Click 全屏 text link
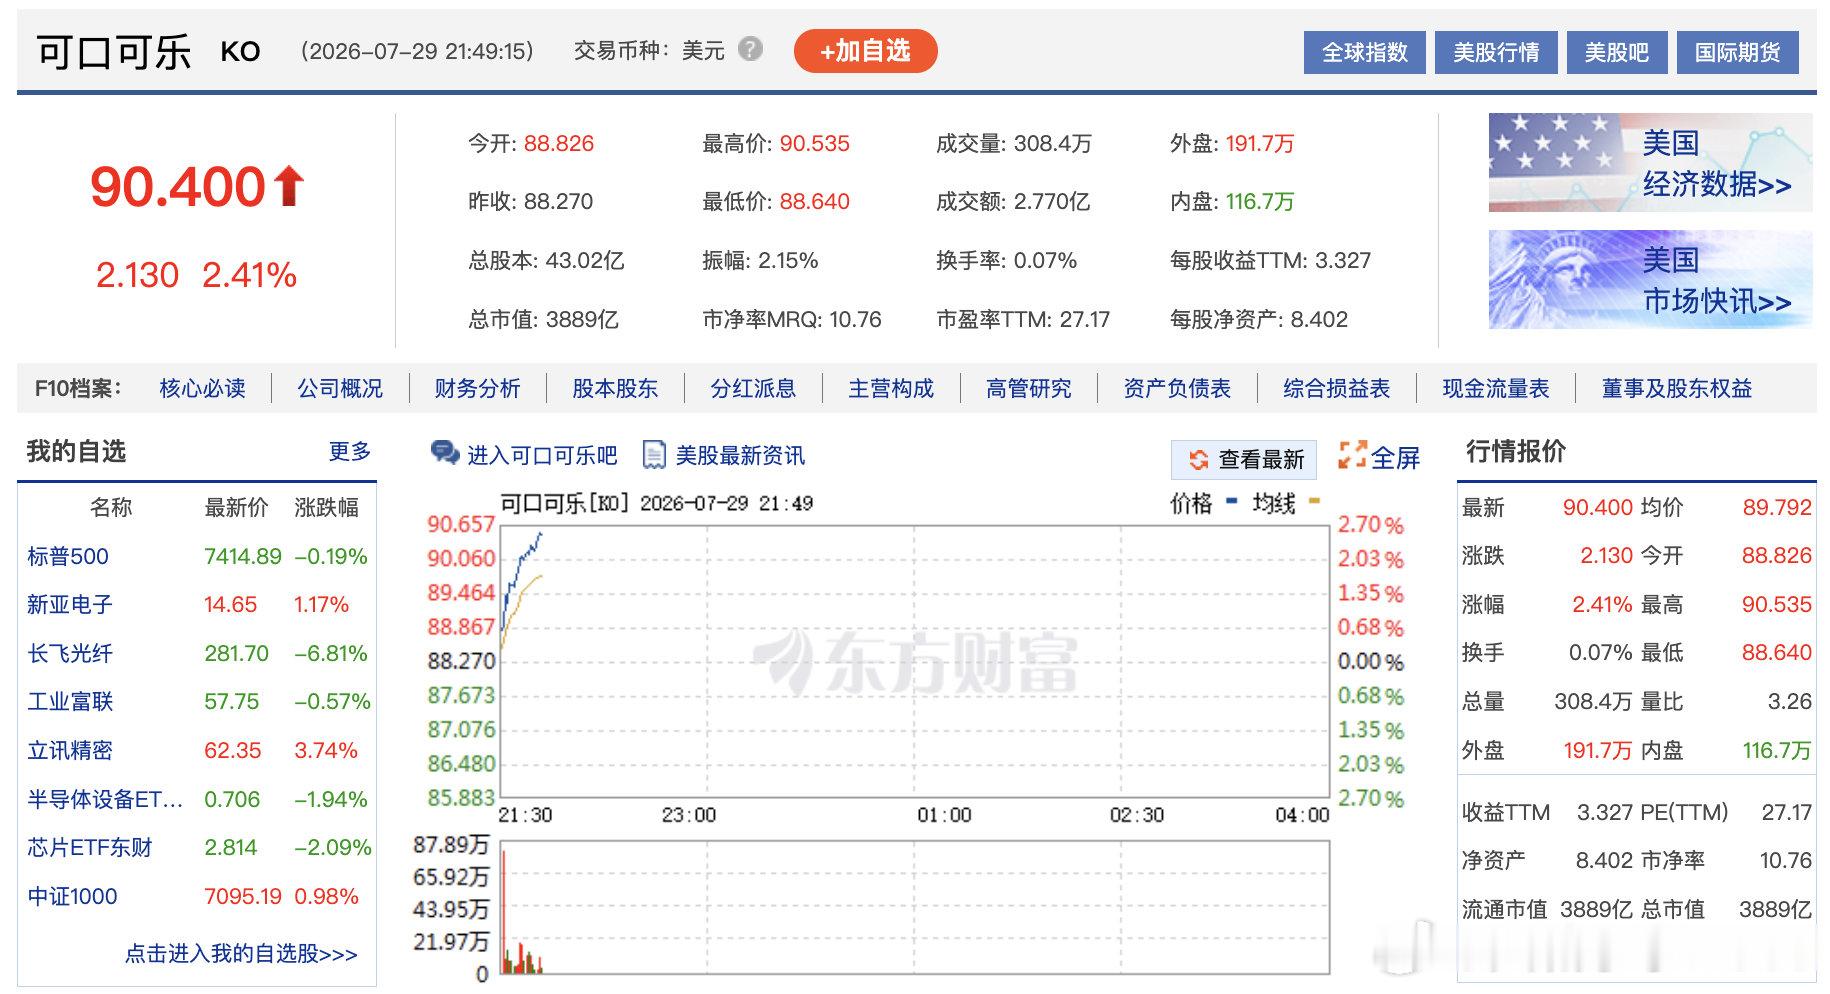The image size is (1830, 994). tap(1395, 457)
